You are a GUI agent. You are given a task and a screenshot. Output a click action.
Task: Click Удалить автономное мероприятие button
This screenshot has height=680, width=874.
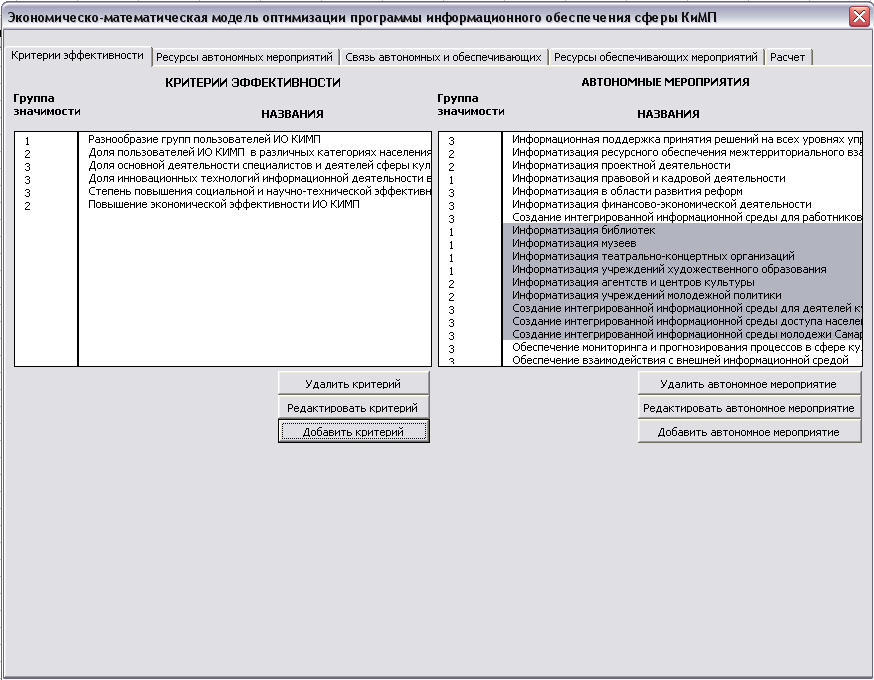[749, 384]
